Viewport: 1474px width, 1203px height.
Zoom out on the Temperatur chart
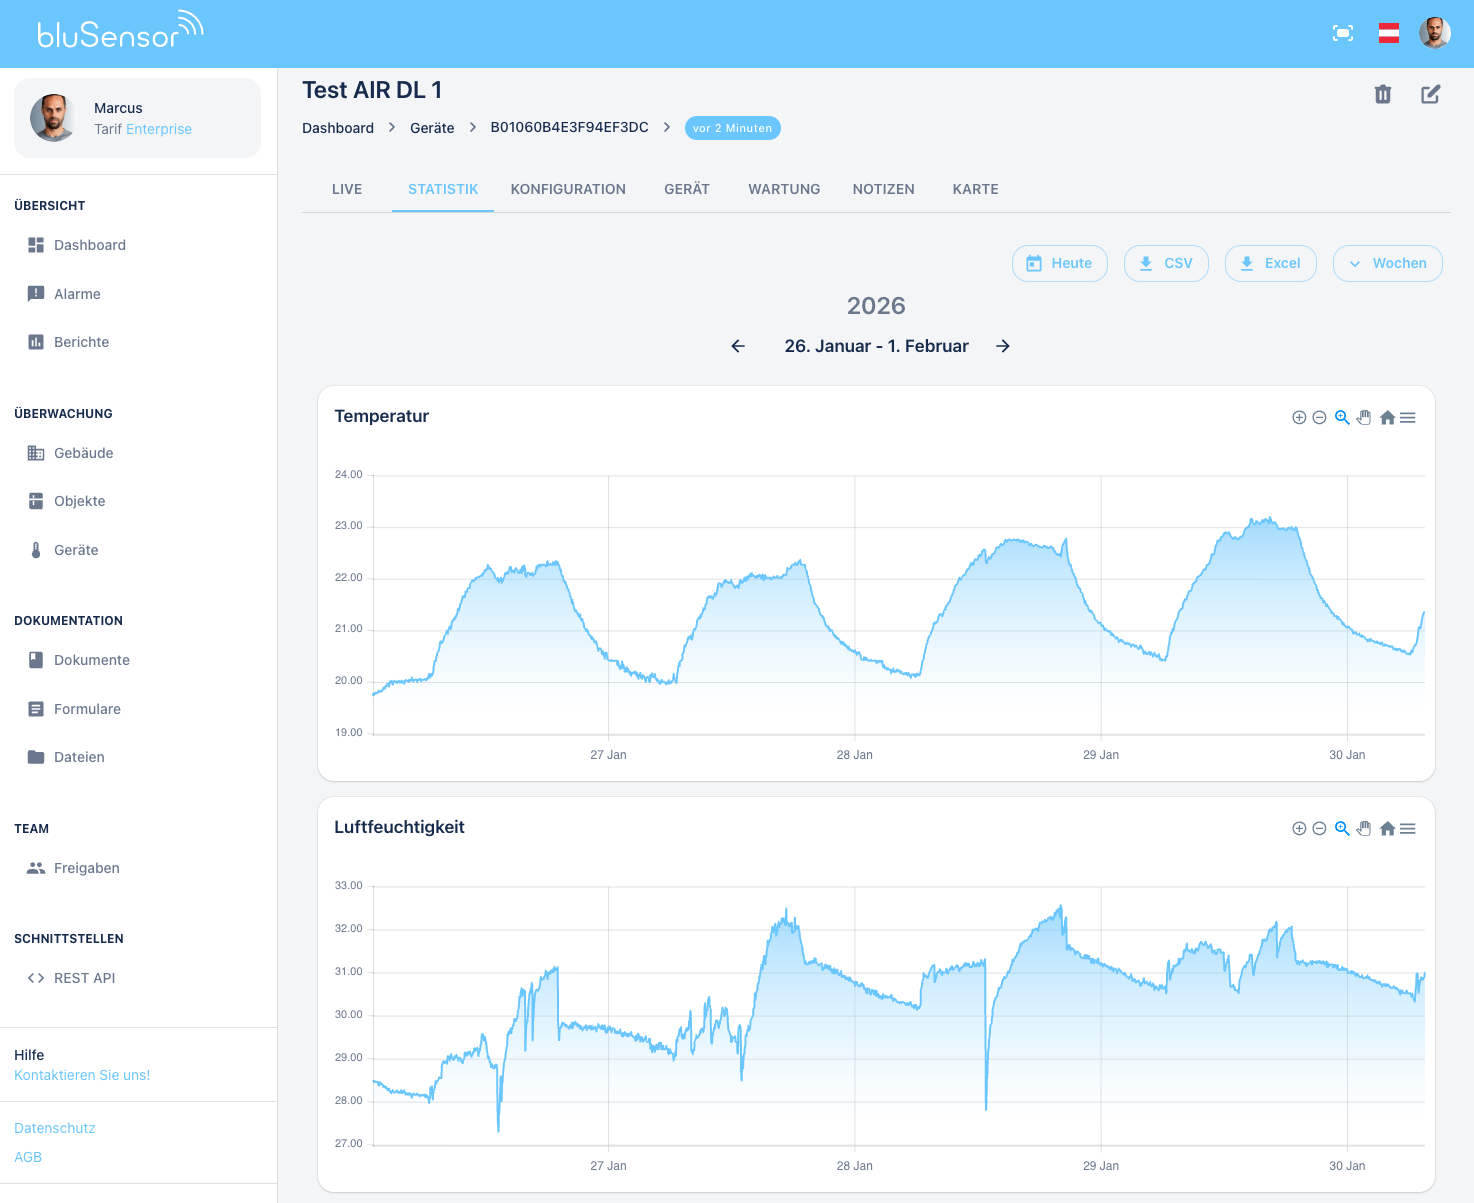tap(1318, 417)
